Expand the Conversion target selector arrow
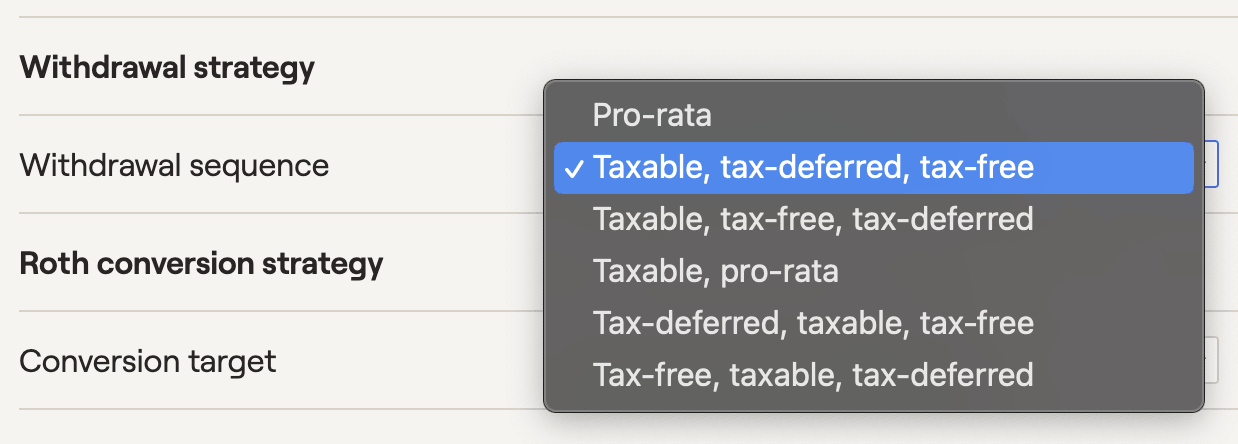 [1212, 360]
